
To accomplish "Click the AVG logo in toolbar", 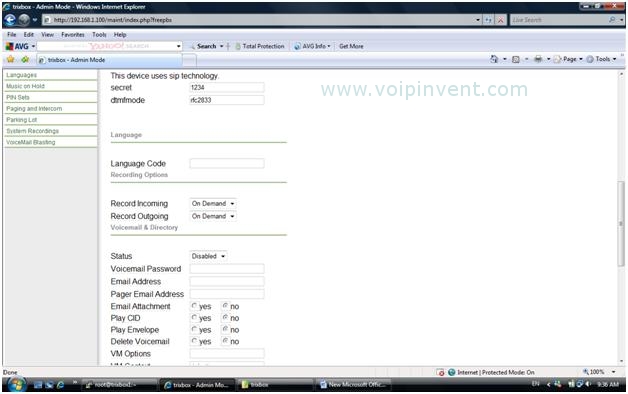I will tap(17, 46).
